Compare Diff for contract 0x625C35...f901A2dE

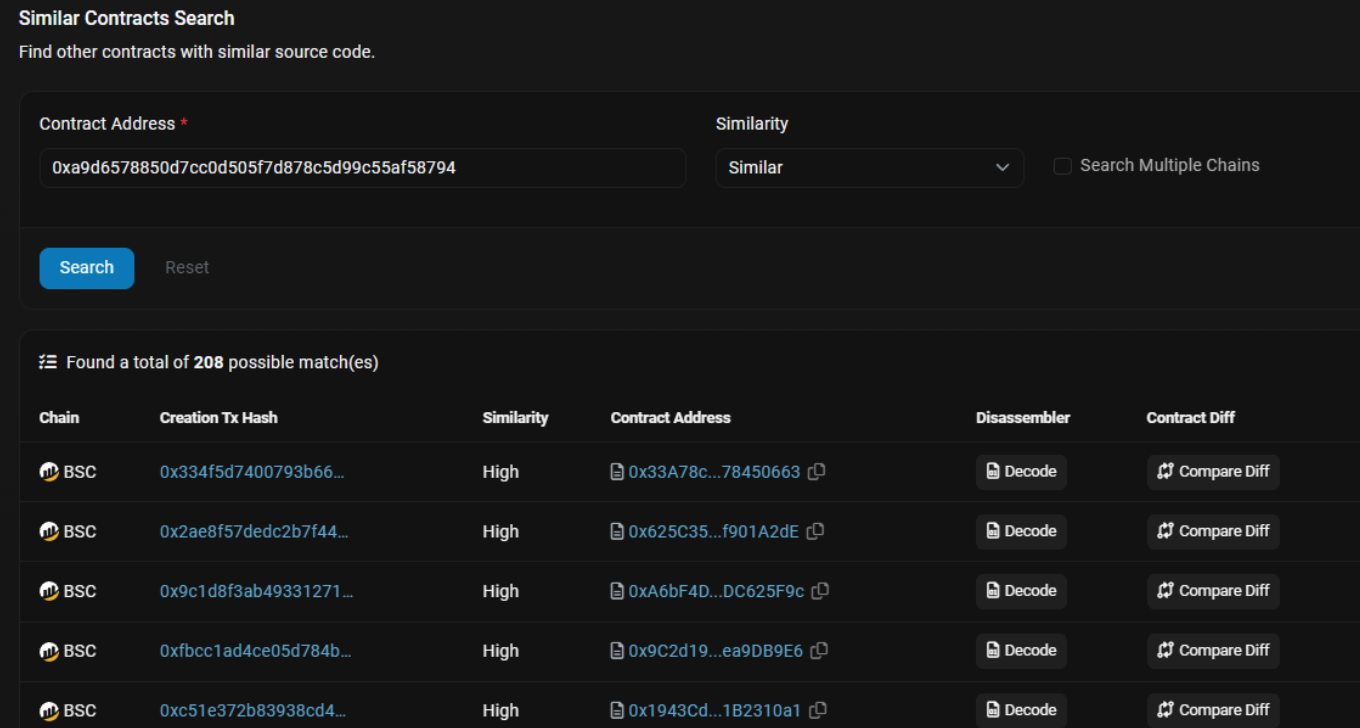pos(1213,531)
